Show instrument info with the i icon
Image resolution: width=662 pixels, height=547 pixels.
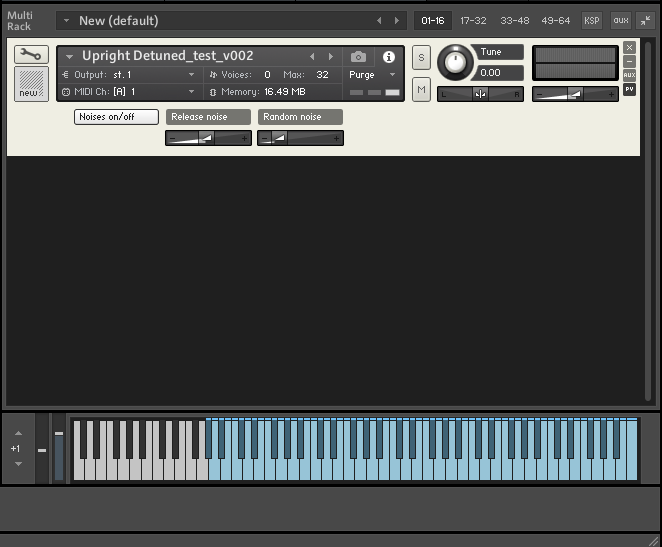[x=388, y=57]
